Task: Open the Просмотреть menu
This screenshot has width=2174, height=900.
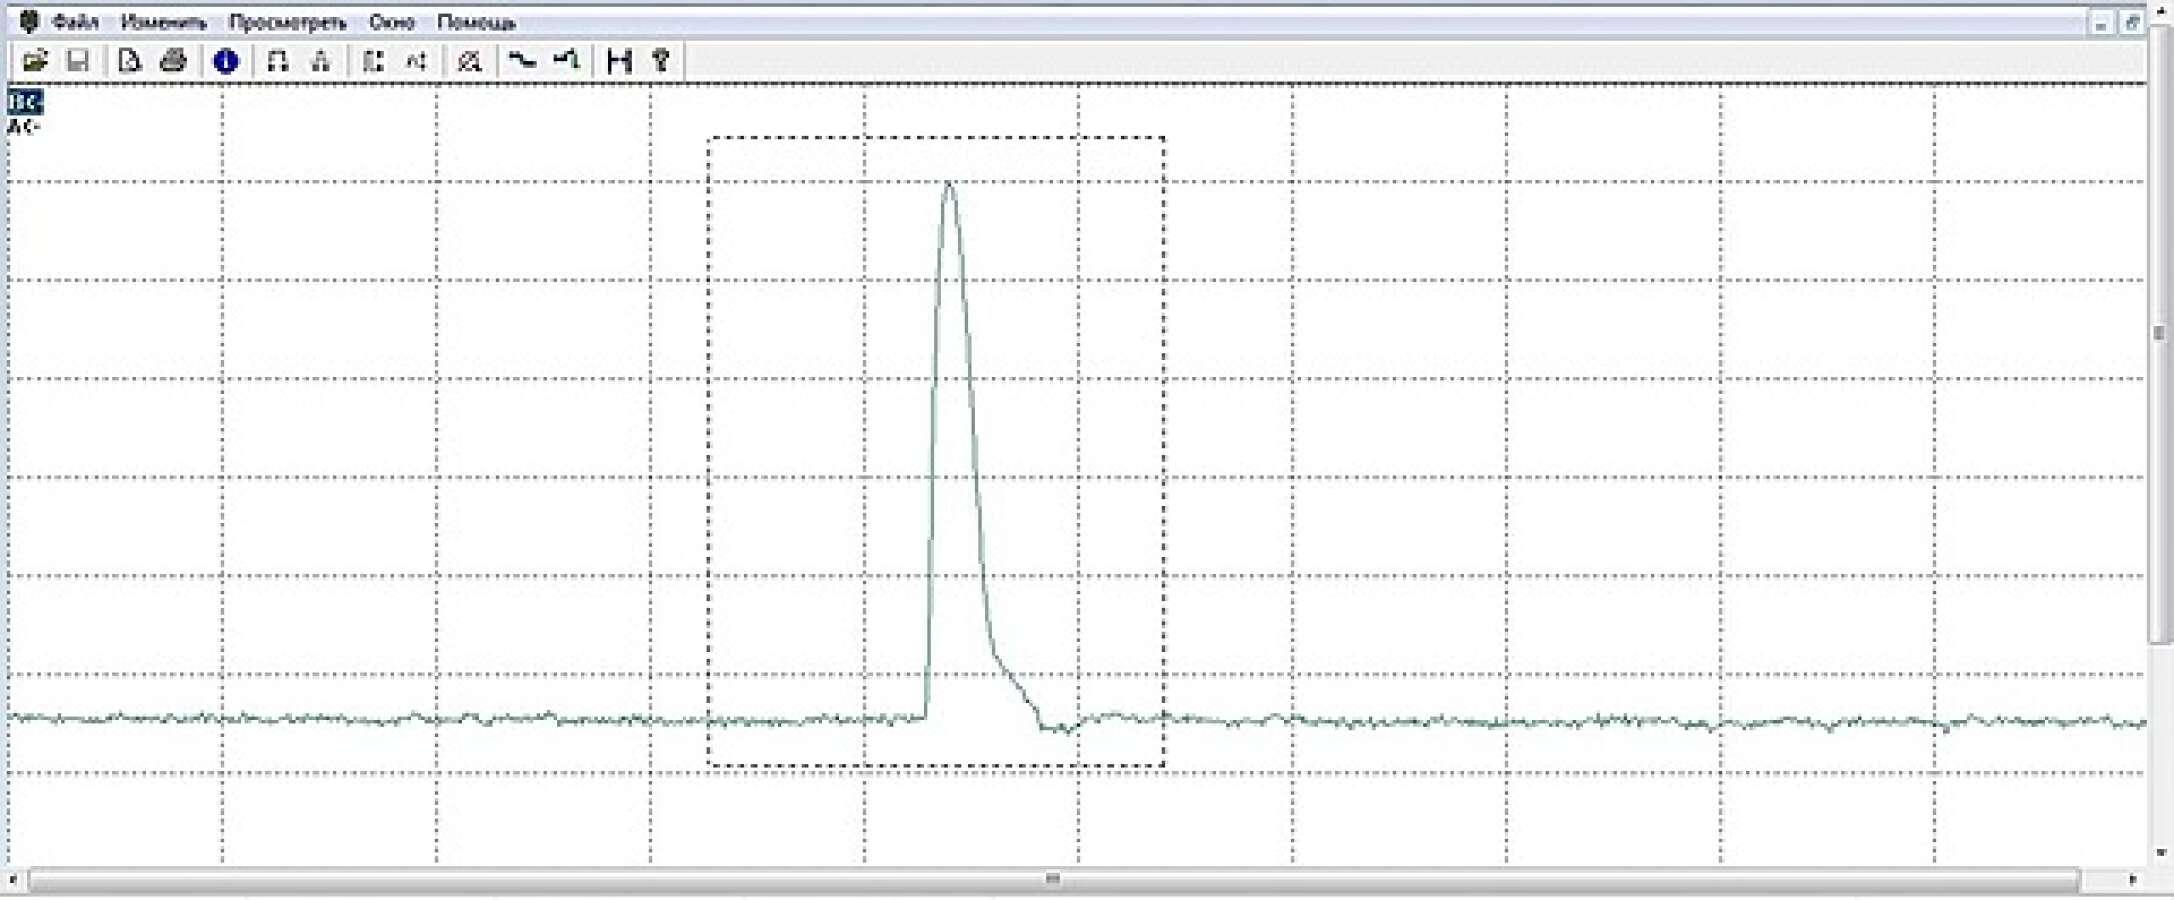Action: coord(287,22)
